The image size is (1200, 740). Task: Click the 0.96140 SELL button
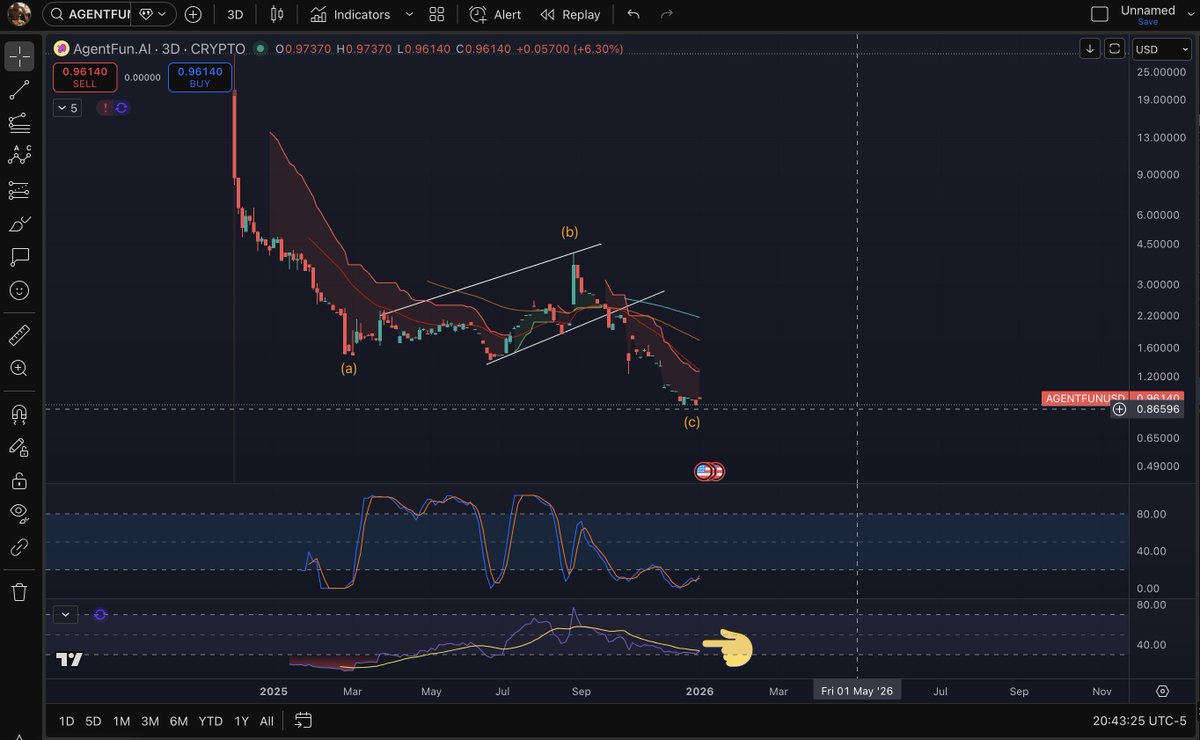click(85, 77)
